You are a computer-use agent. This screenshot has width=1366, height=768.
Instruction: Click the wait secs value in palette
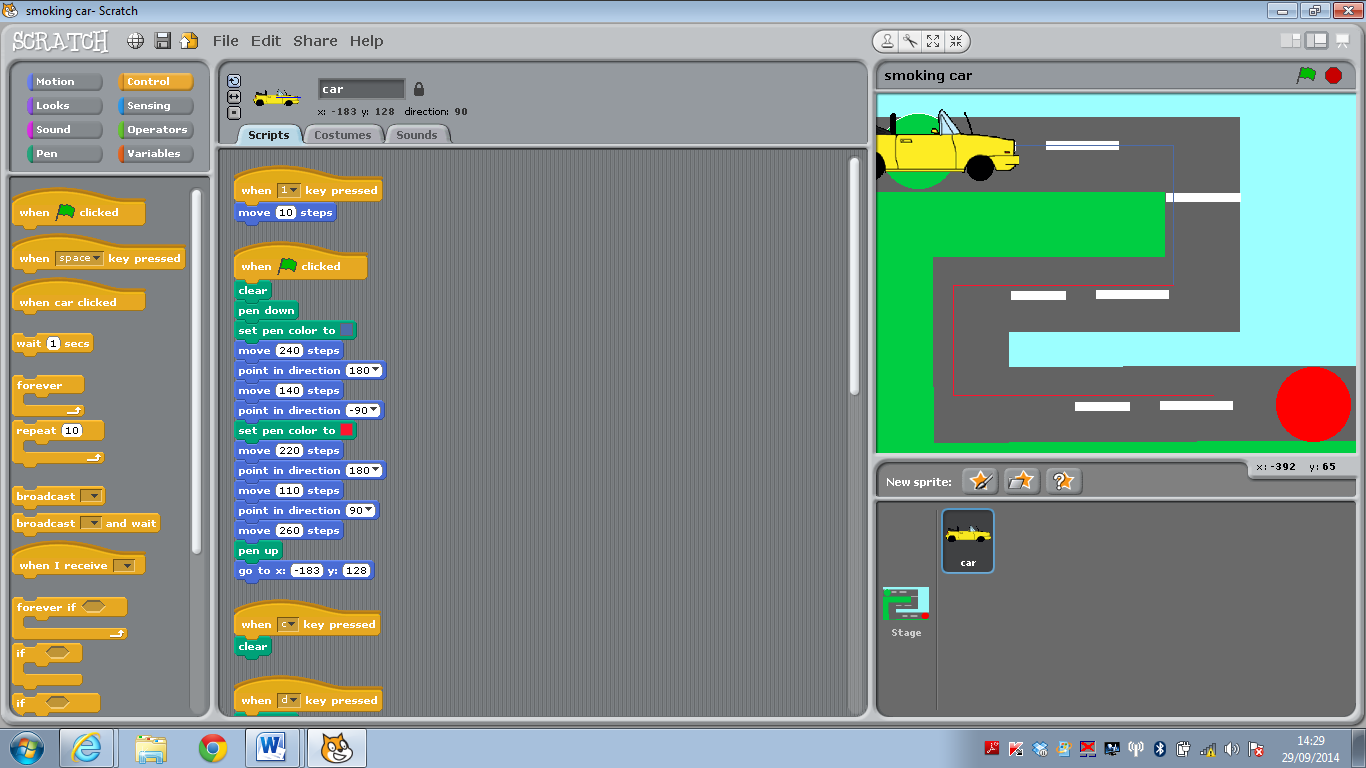[53, 343]
